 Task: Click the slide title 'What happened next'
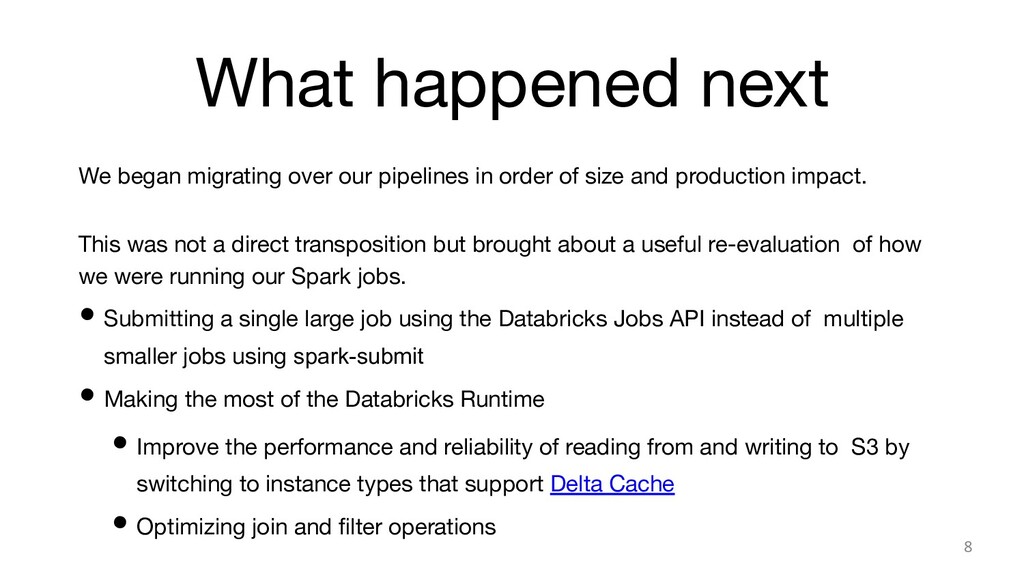pyautogui.click(x=512, y=84)
